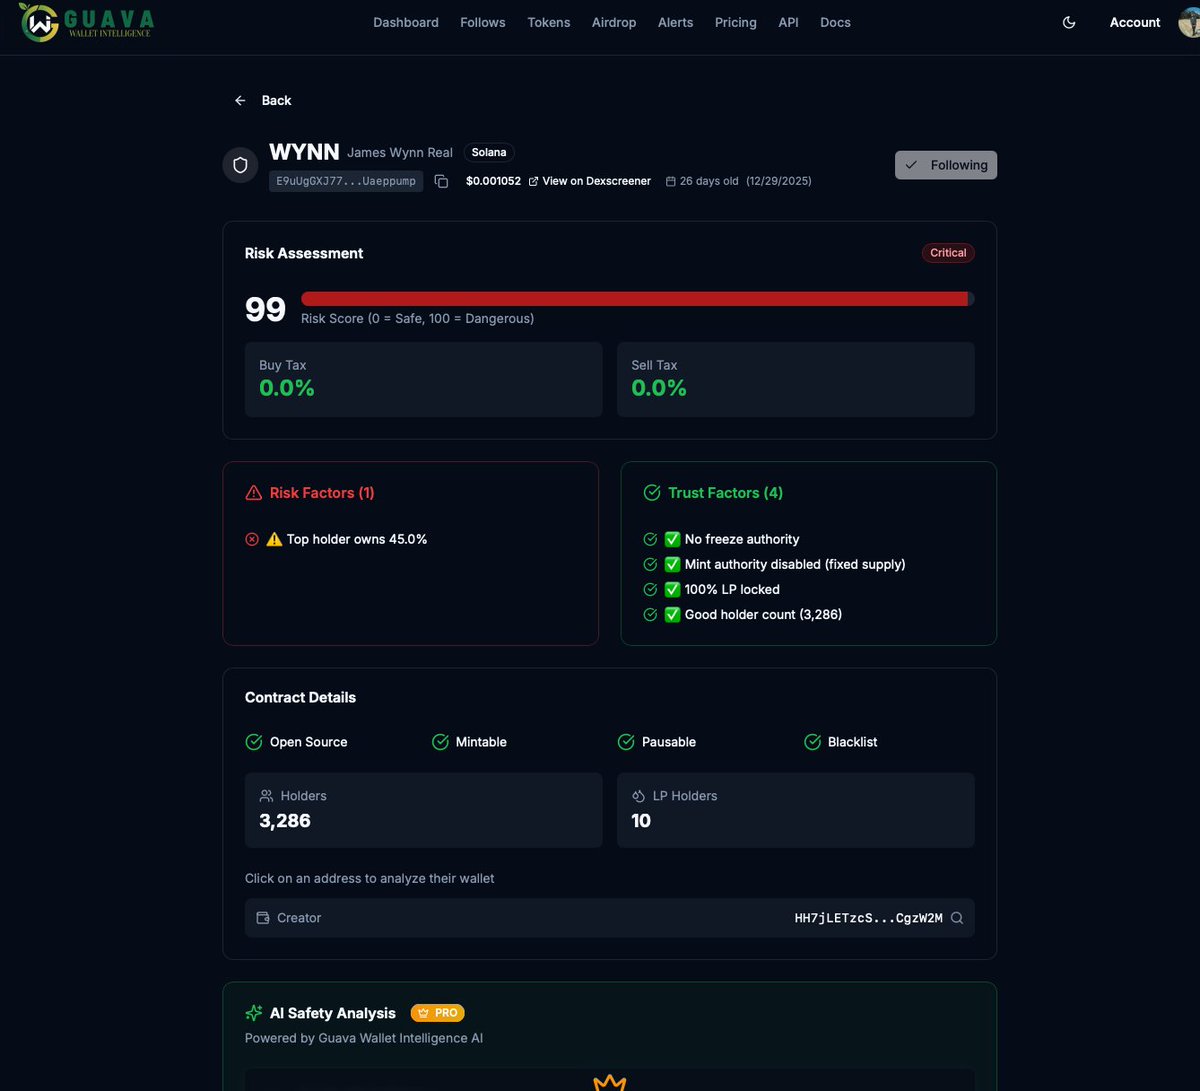
Task: Click the Solana chain badge
Action: click(489, 153)
